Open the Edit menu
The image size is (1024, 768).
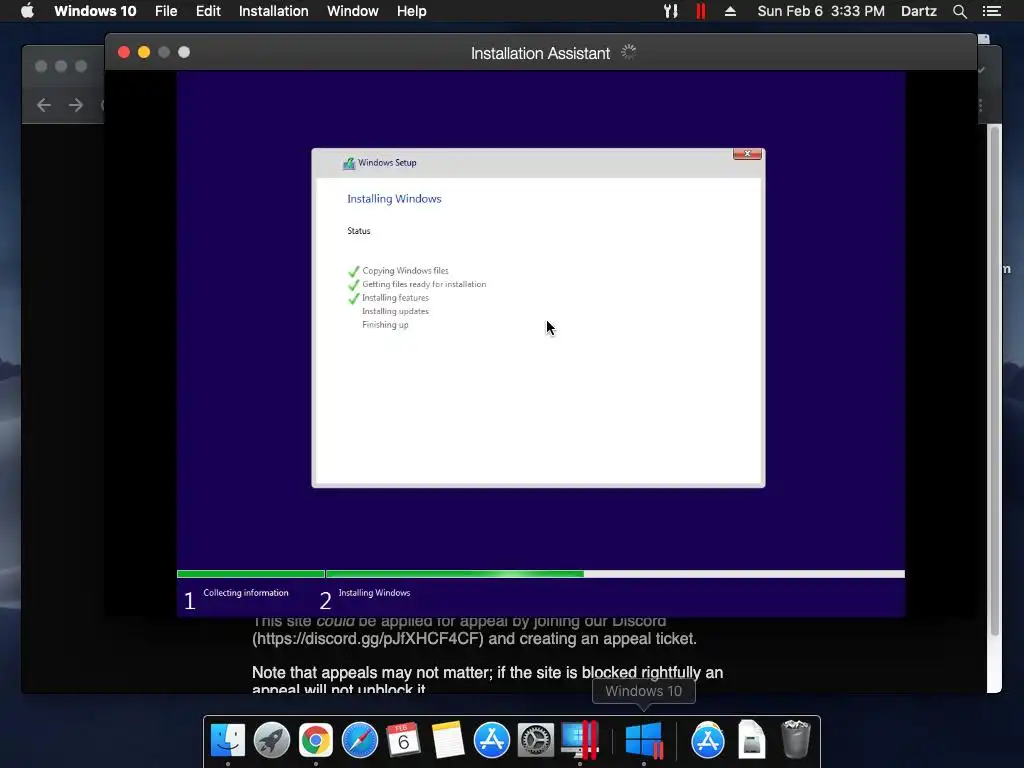coord(208,11)
